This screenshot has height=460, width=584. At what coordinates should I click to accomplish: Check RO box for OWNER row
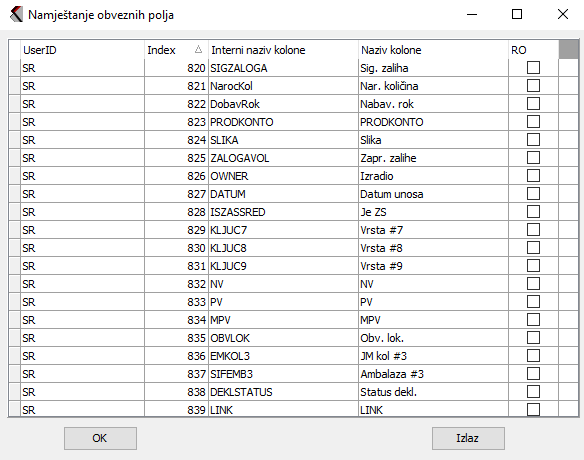pos(533,176)
